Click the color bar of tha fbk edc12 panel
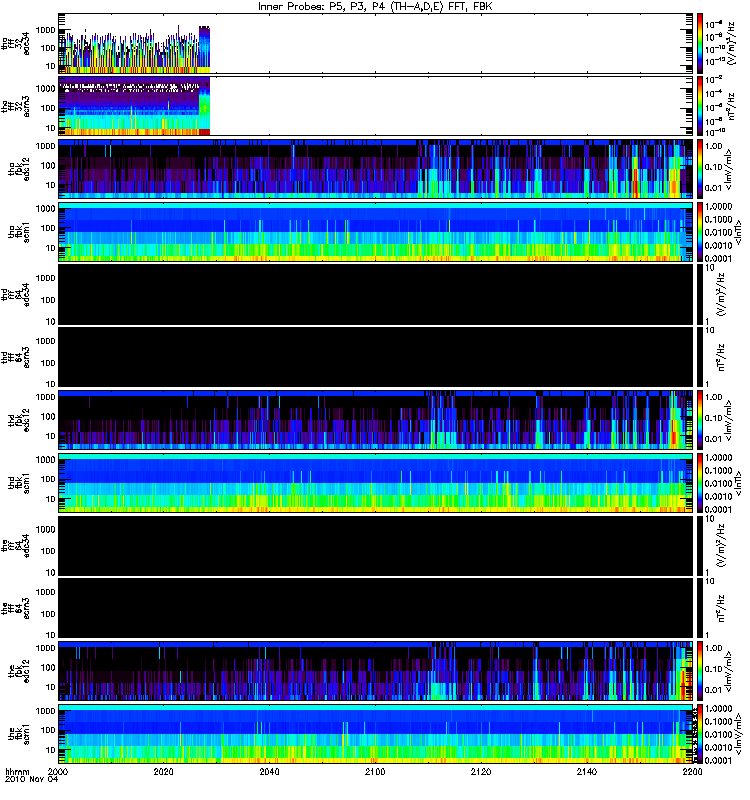This screenshot has width=750, height=800. click(700, 169)
